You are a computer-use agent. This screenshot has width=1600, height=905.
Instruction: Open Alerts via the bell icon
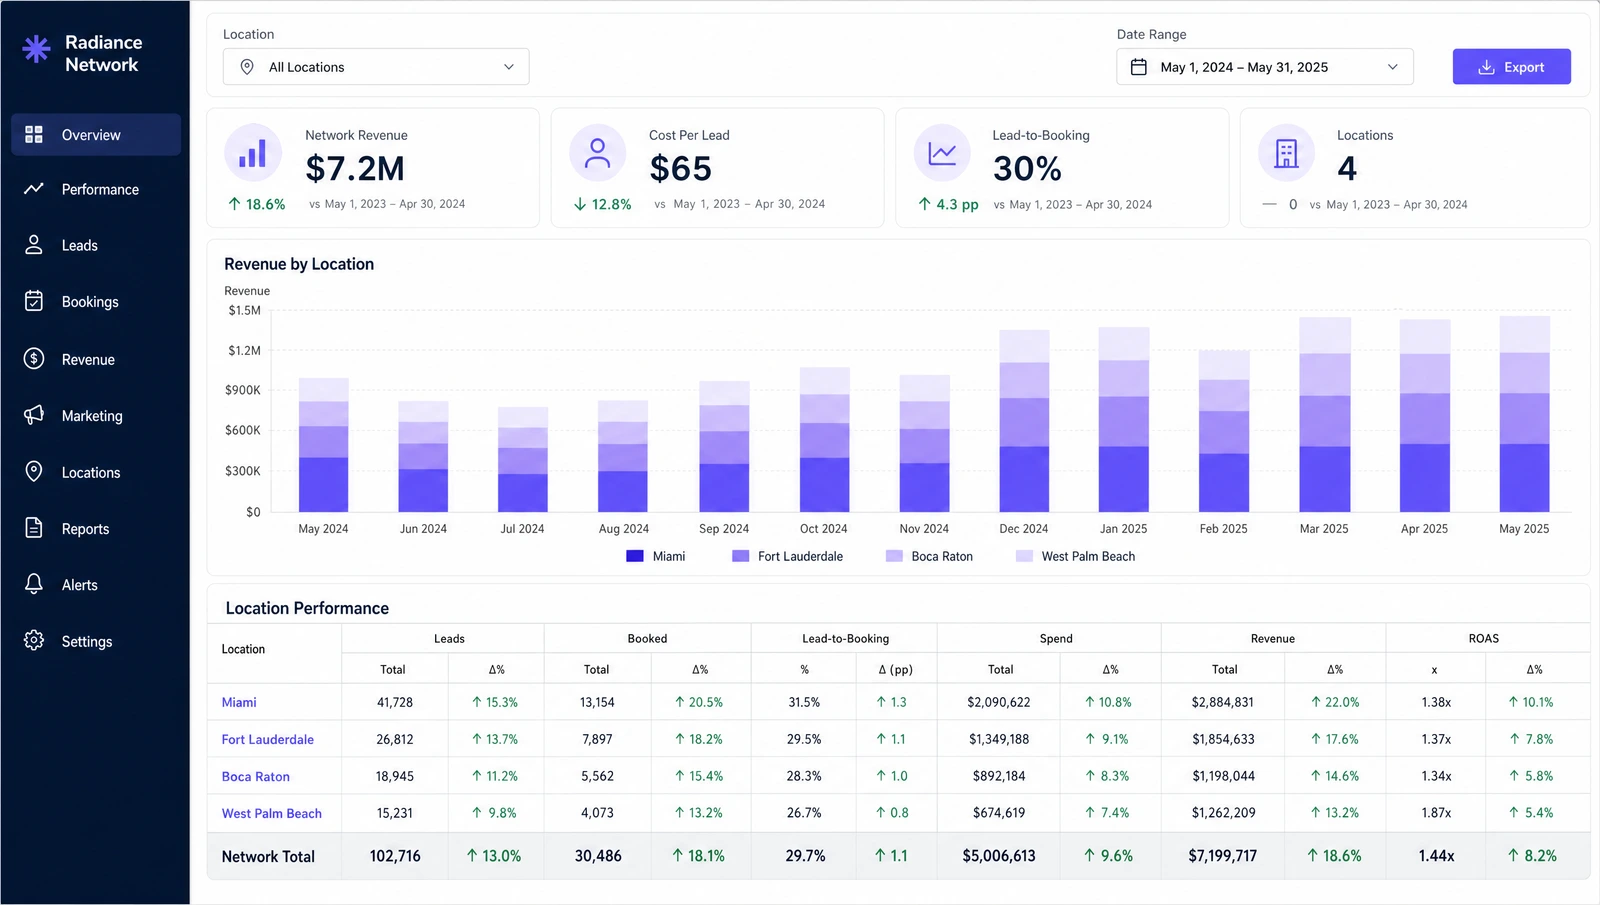click(x=34, y=584)
